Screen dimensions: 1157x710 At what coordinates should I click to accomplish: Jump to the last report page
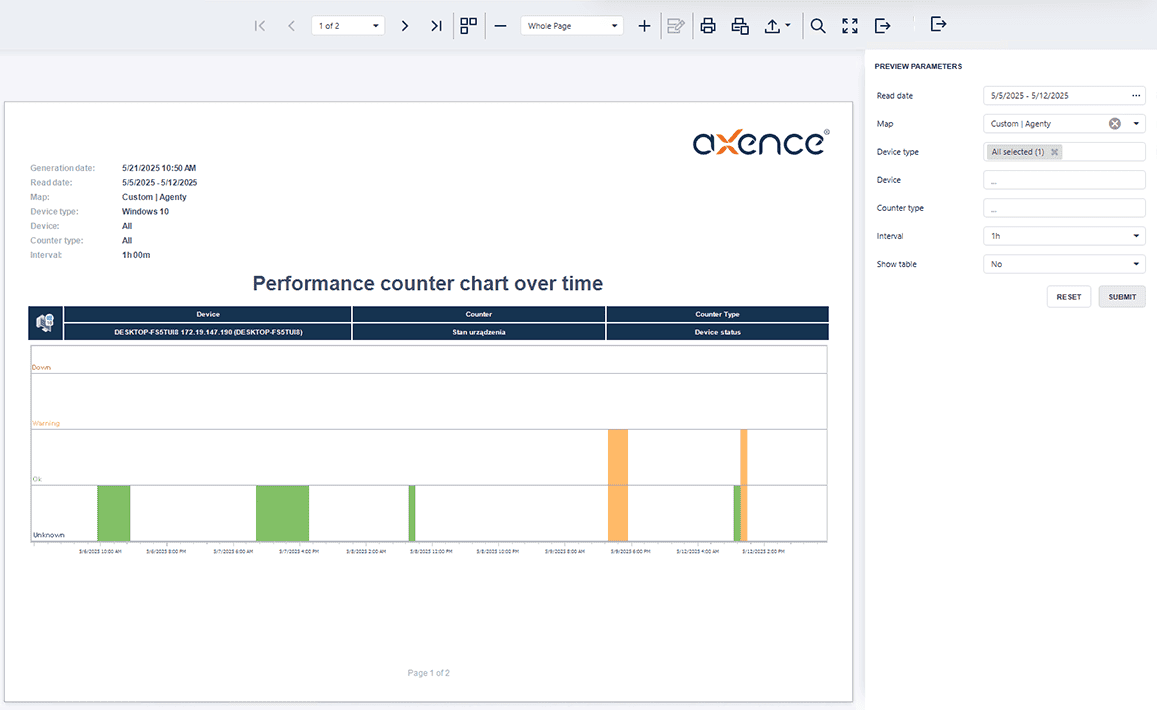click(436, 26)
